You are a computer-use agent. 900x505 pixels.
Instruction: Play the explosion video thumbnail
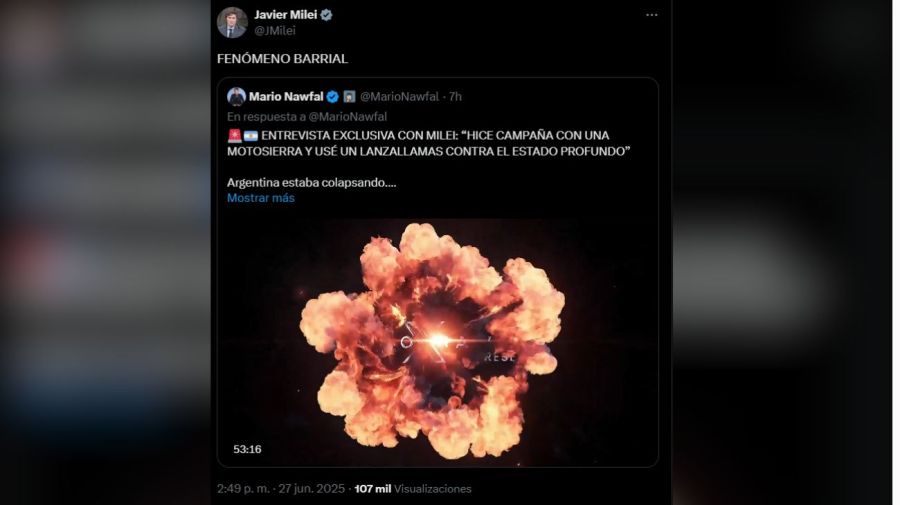point(437,341)
